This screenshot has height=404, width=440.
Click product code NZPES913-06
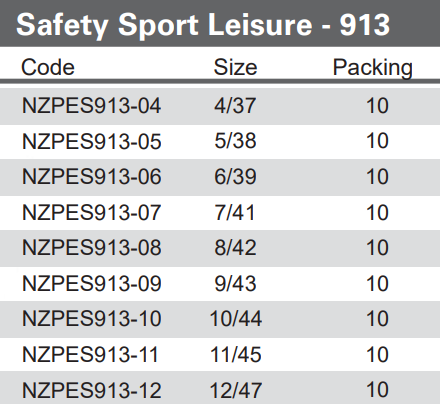[91, 177]
